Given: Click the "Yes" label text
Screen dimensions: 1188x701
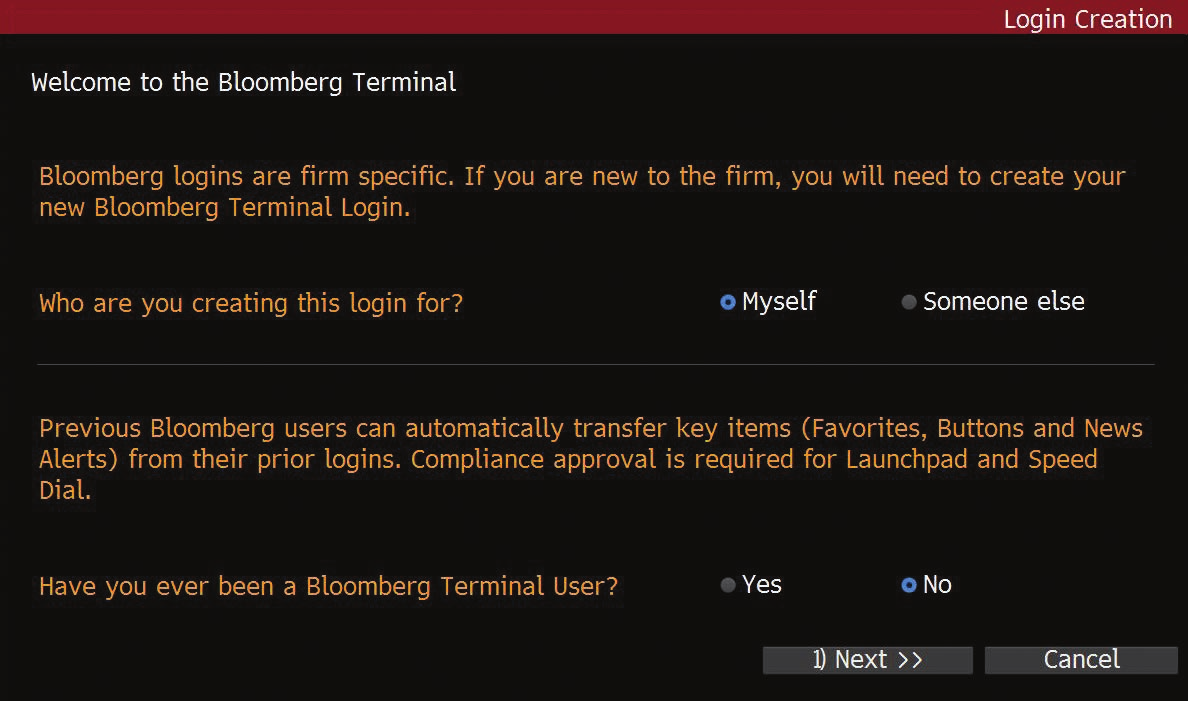Looking at the screenshot, I should pos(762,585).
